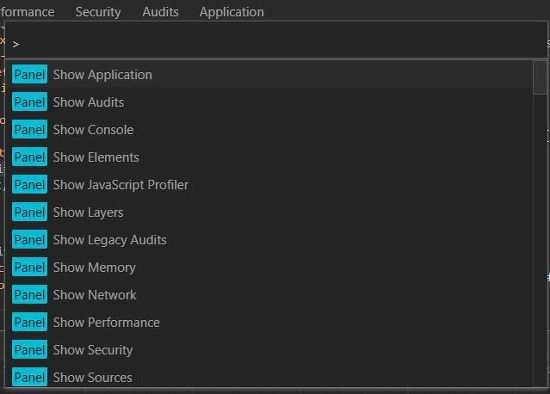Image resolution: width=550 pixels, height=394 pixels.
Task: Run the Show Application command
Action: click(x=269, y=74)
